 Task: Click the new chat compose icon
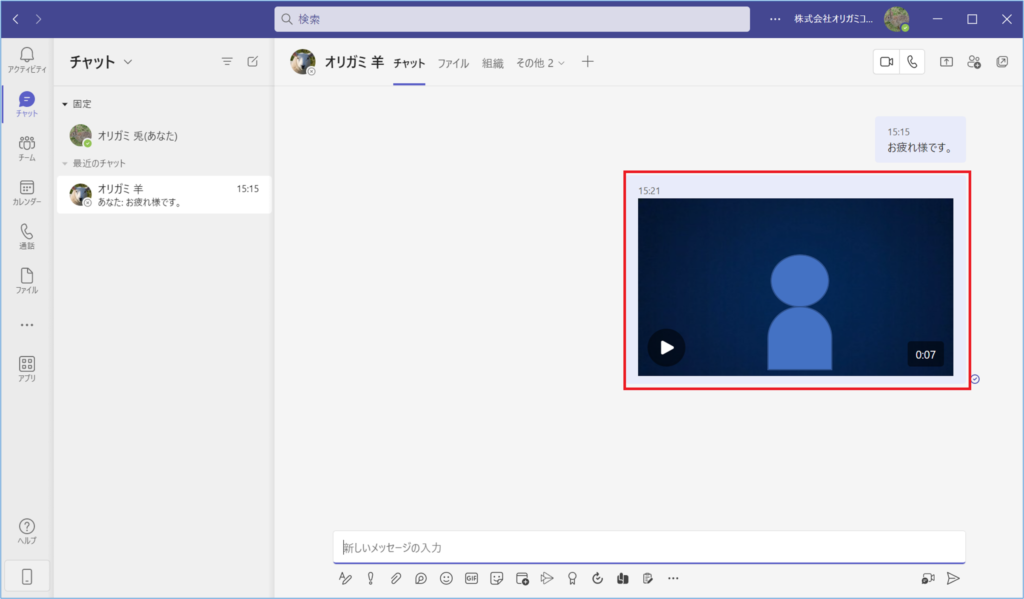coord(253,62)
